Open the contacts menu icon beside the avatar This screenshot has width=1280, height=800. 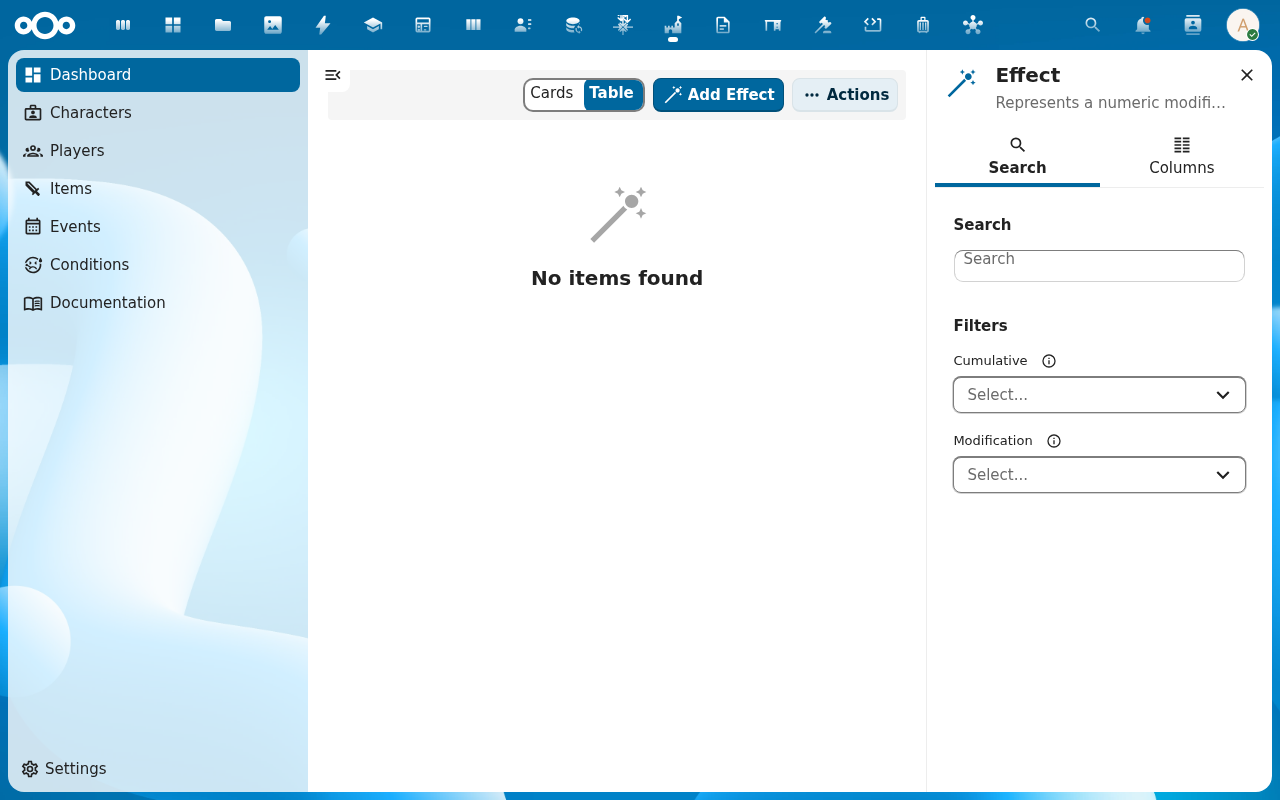click(1193, 25)
